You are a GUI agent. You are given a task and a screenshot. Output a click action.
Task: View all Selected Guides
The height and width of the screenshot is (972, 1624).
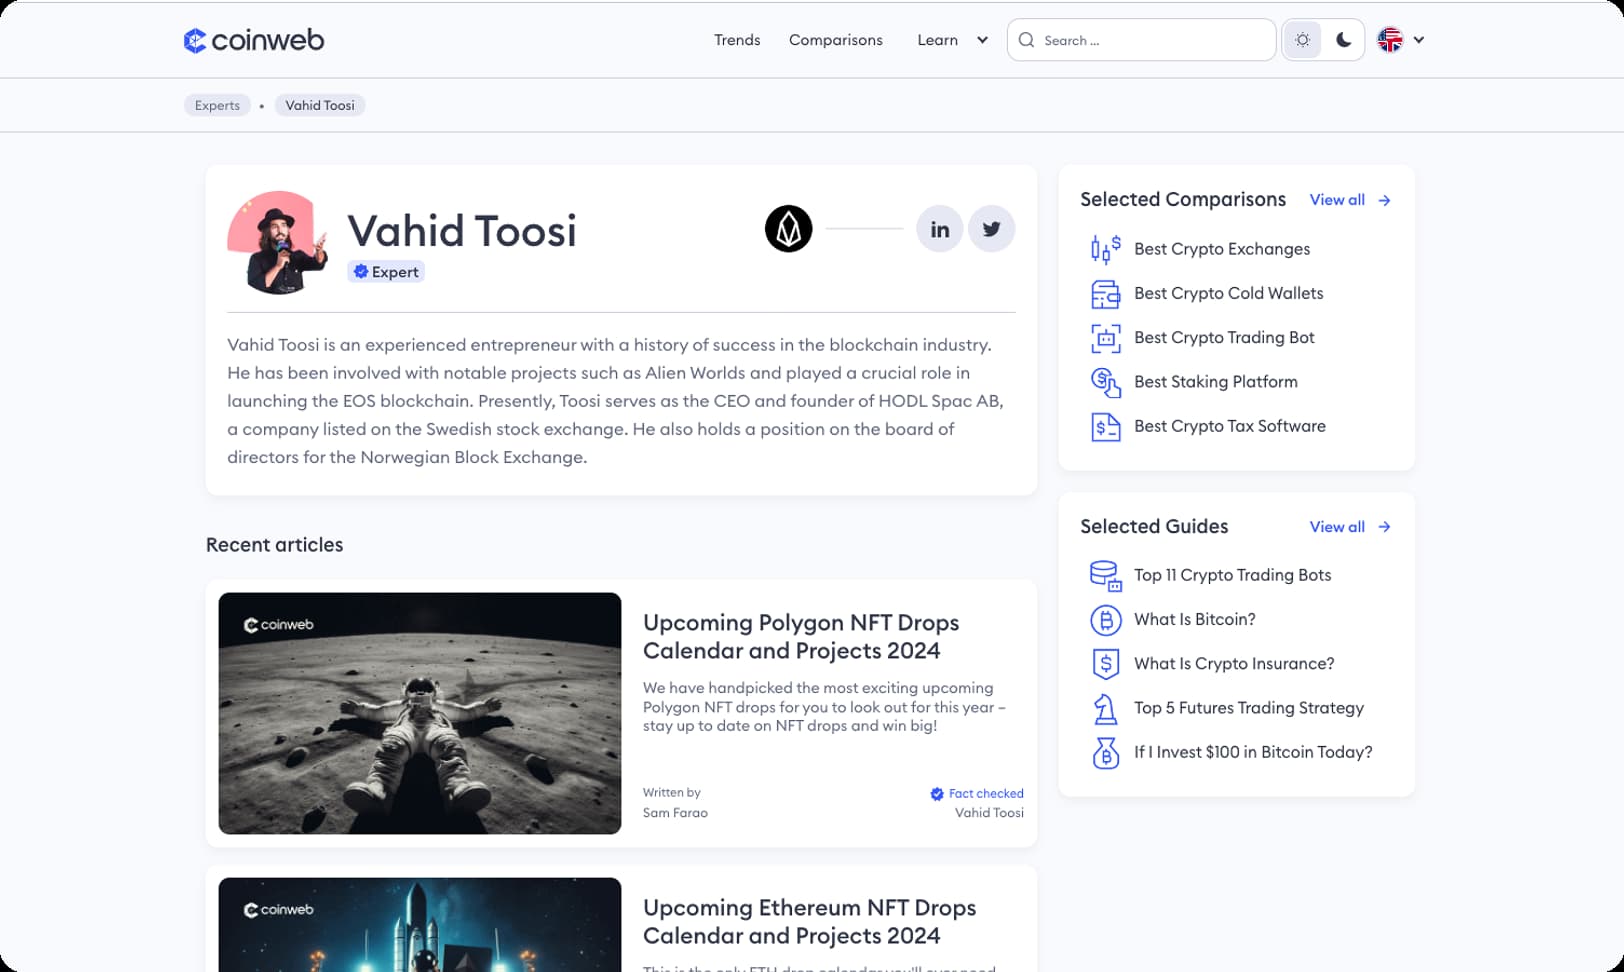pyautogui.click(x=1337, y=527)
